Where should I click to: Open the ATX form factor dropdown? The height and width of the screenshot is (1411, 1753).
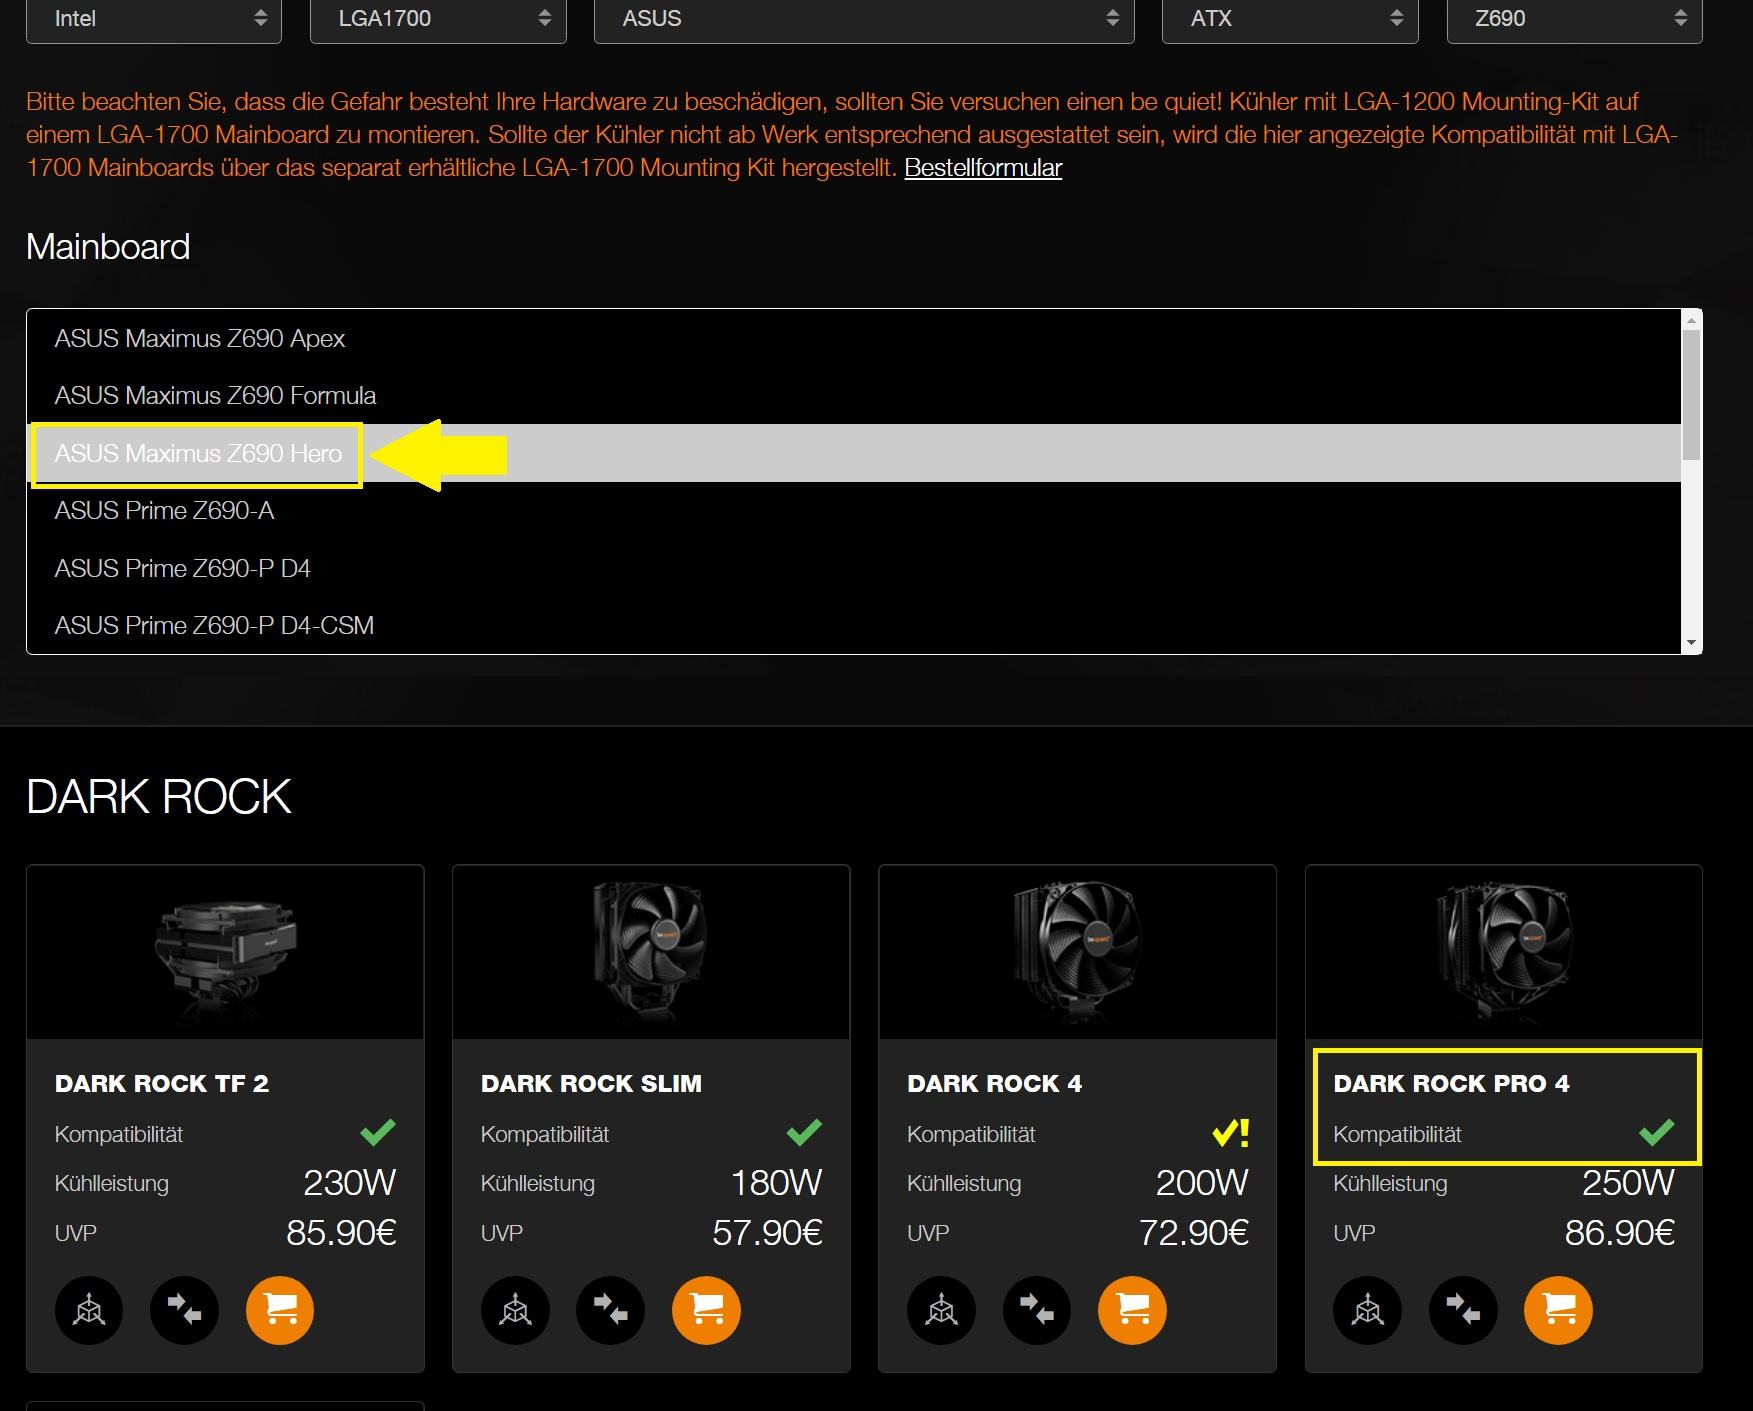(1290, 19)
